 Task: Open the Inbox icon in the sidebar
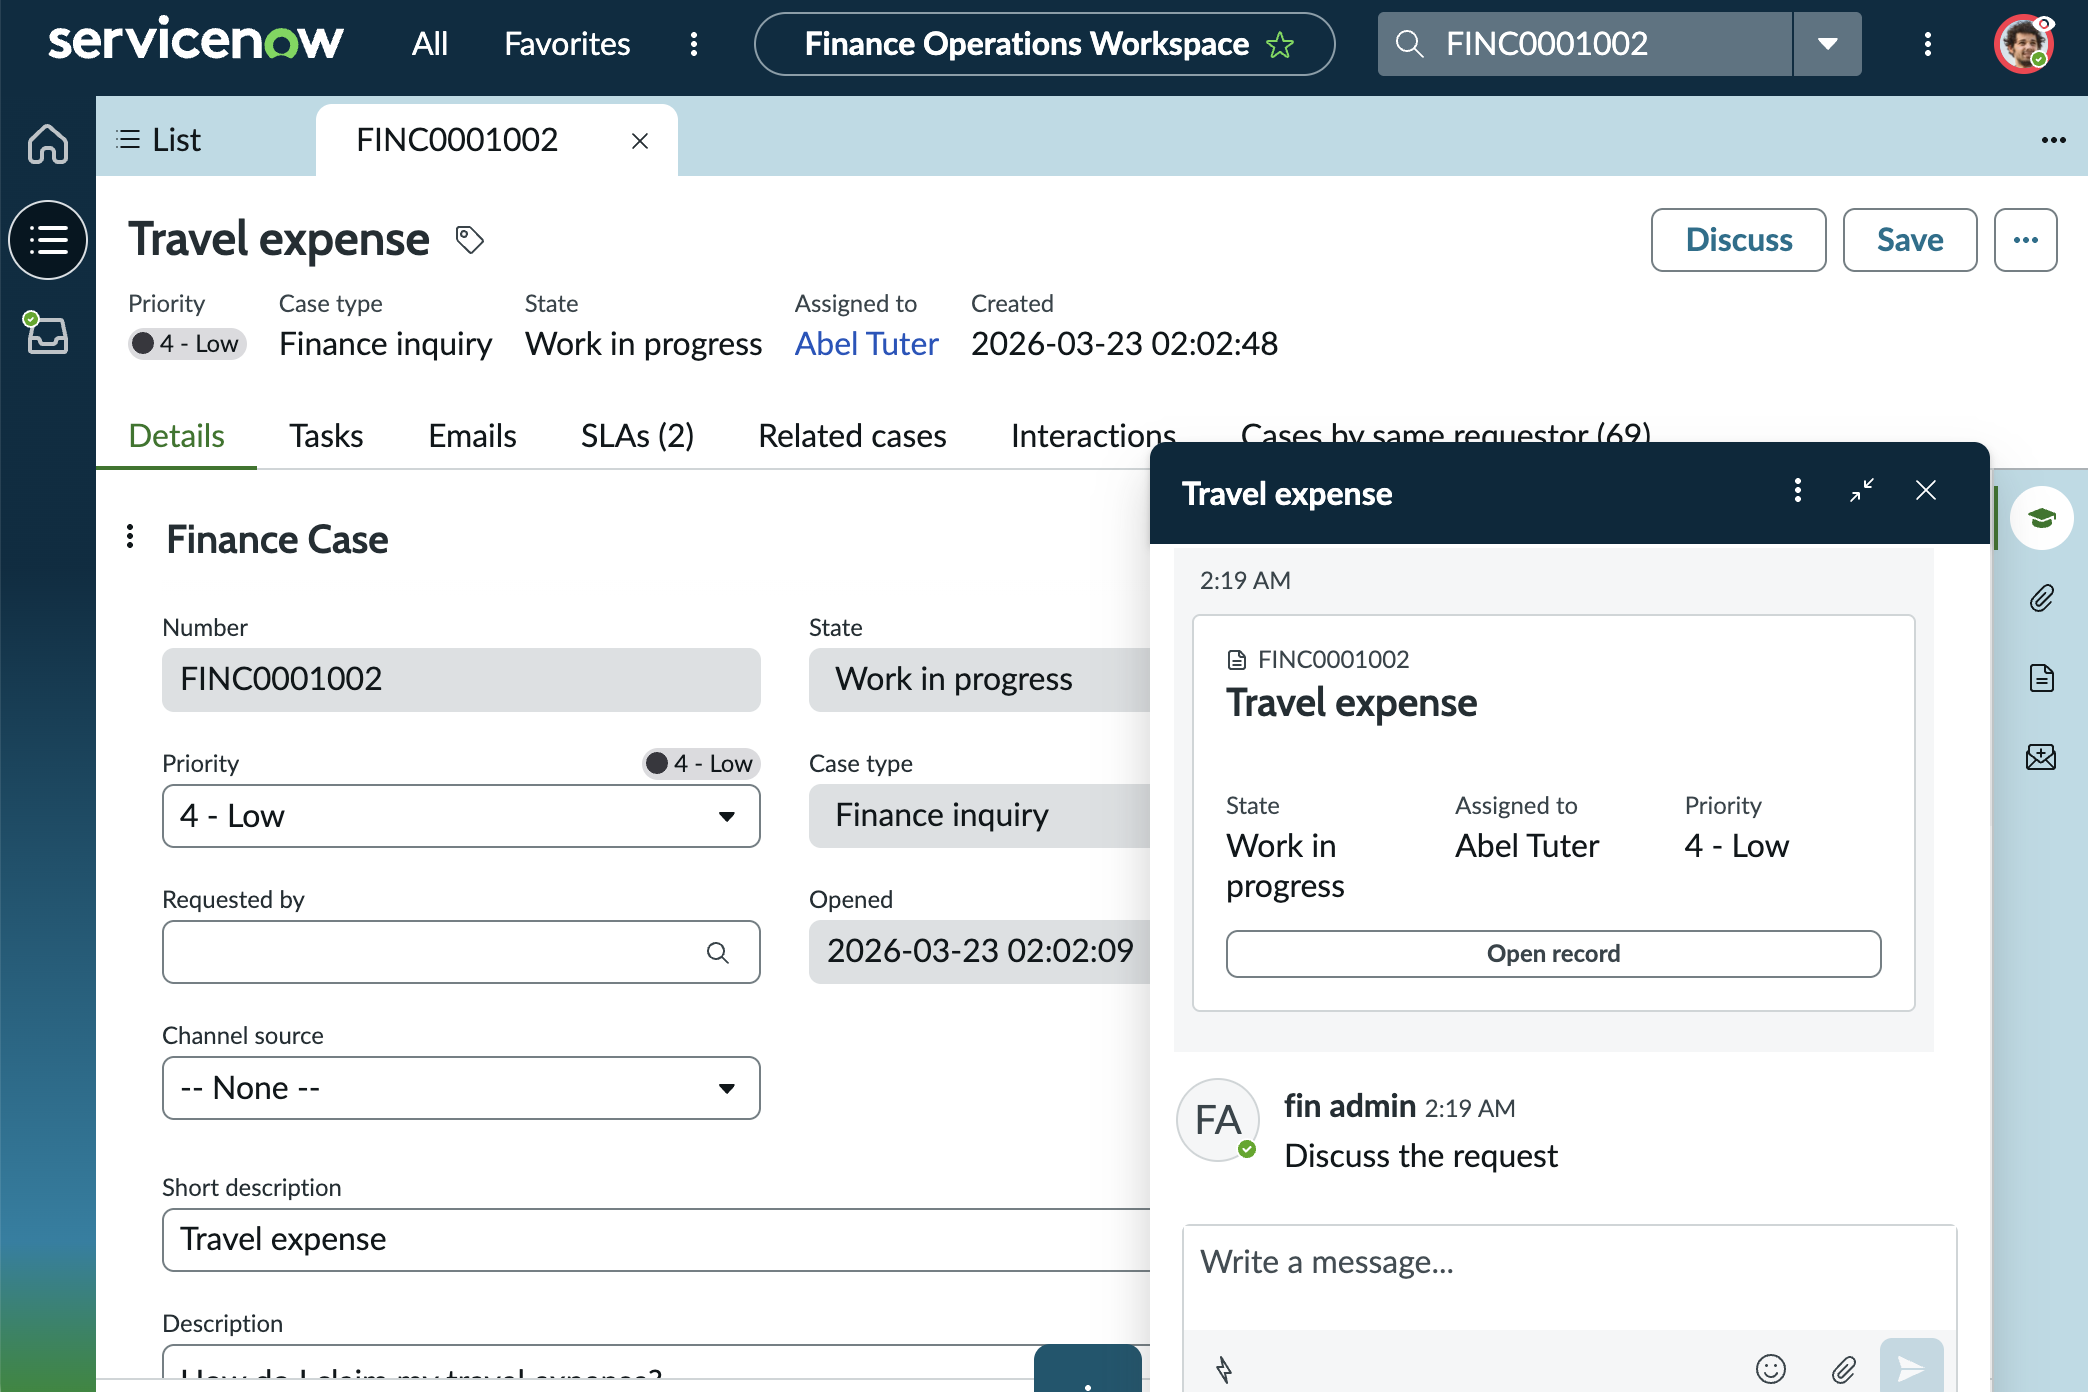pos(47,334)
